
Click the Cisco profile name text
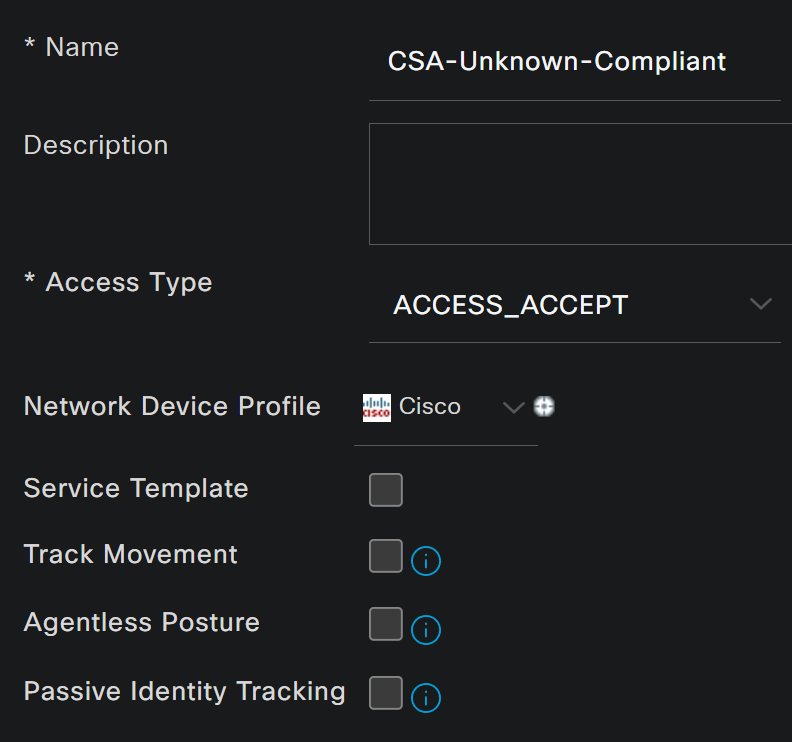coord(429,407)
